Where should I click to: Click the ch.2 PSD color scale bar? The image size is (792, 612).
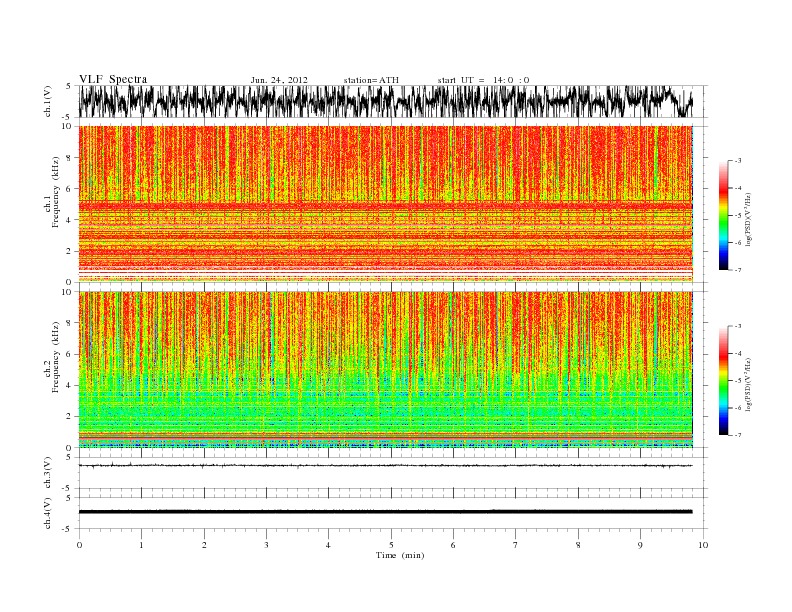tap(723, 380)
